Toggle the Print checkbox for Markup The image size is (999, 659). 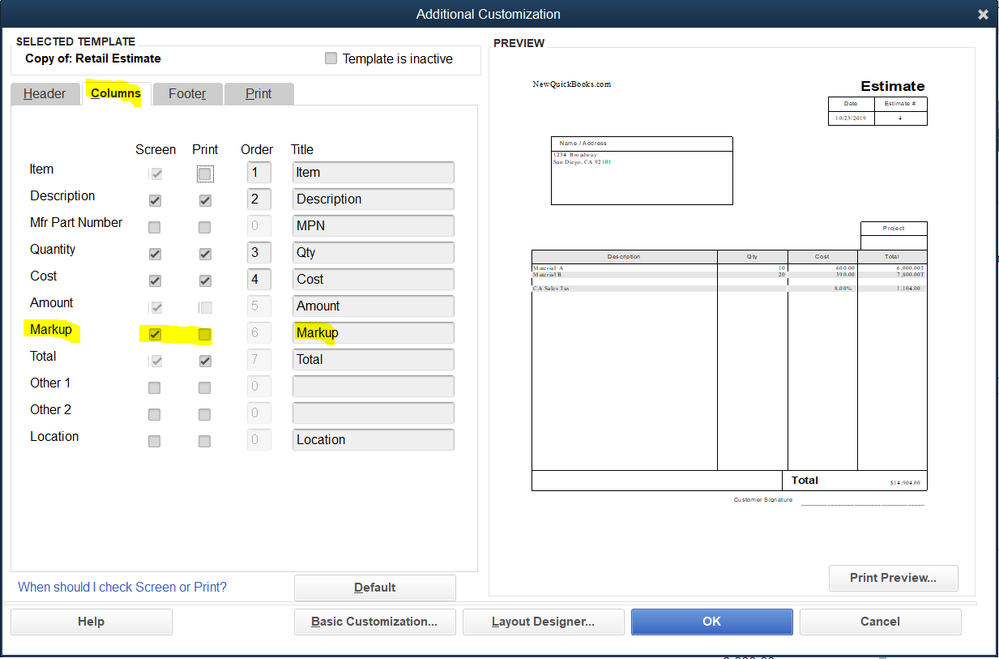pyautogui.click(x=205, y=333)
